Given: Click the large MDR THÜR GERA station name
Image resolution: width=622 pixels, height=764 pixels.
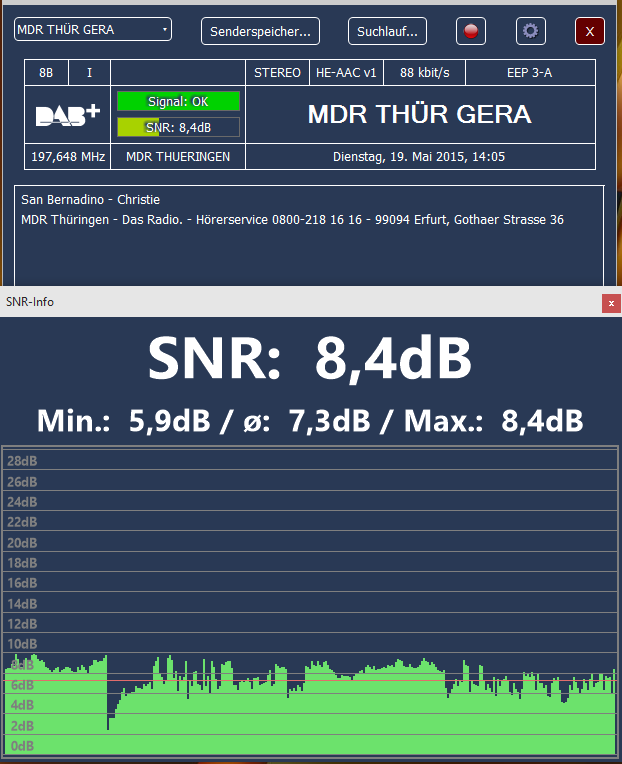Looking at the screenshot, I should pos(419,115).
